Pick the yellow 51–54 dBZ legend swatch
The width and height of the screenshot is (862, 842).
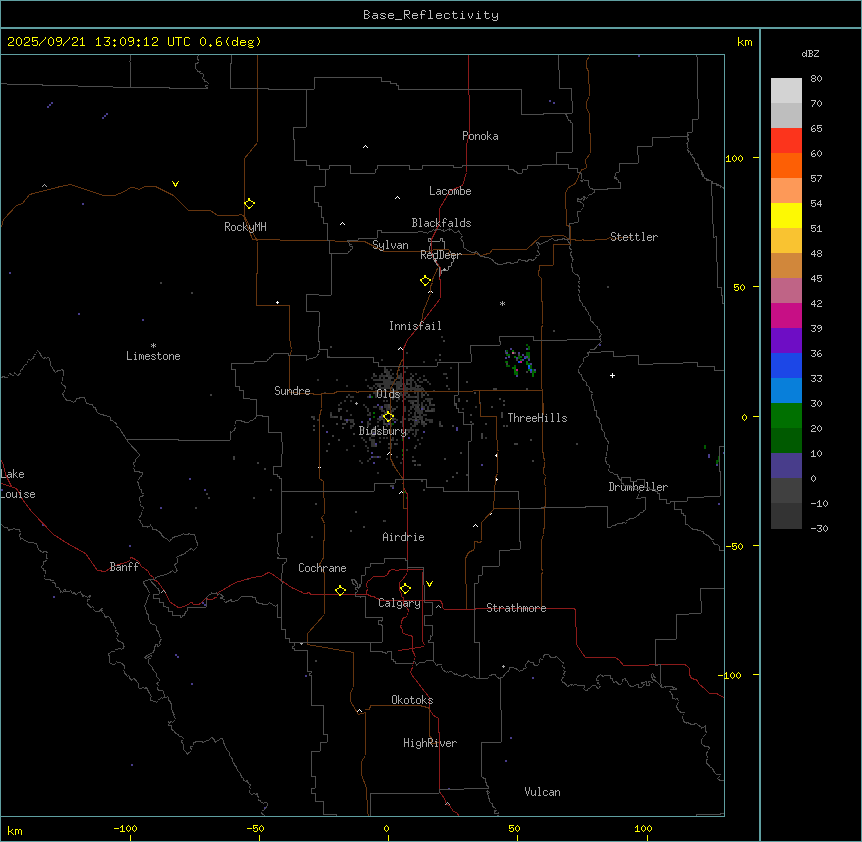(x=786, y=216)
